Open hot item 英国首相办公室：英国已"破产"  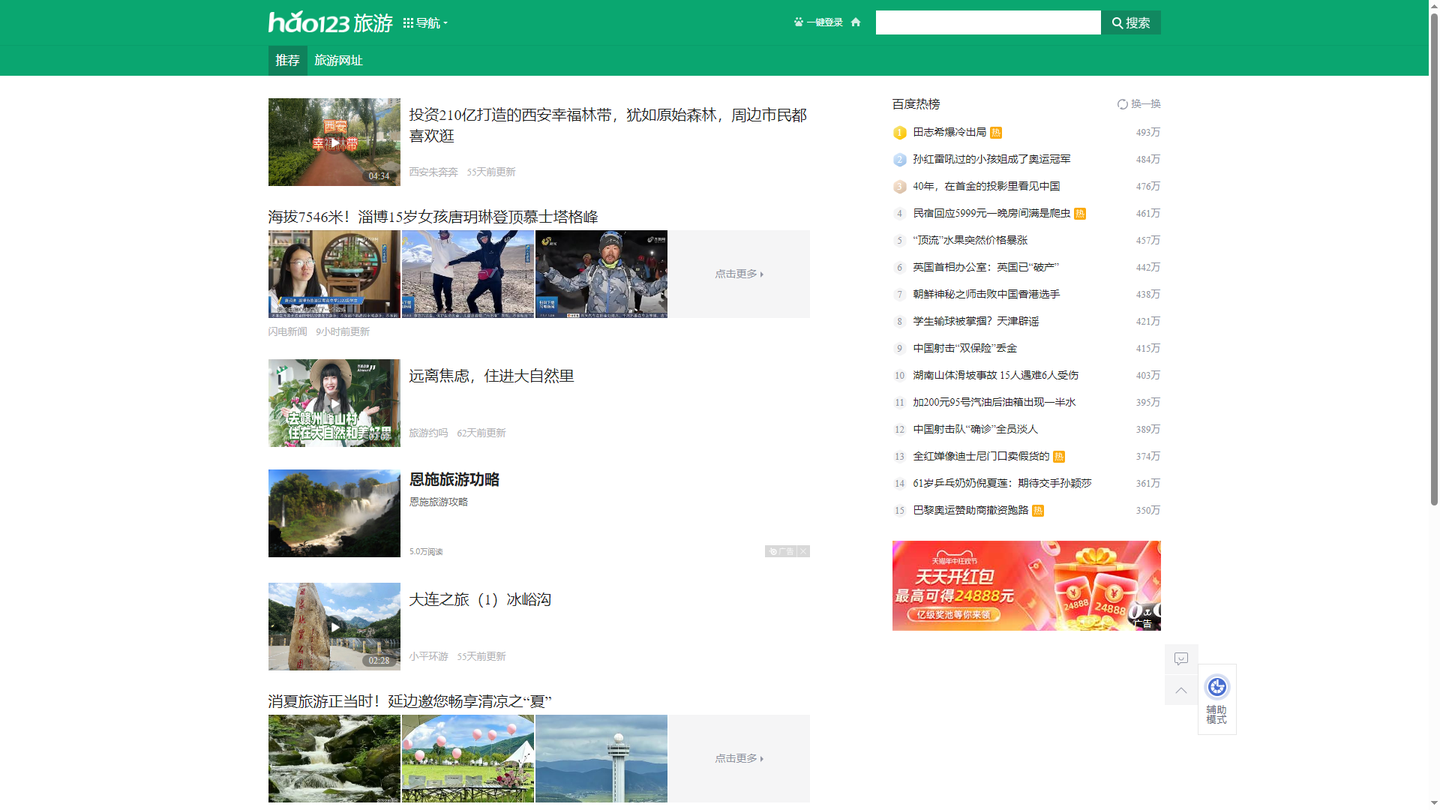[x=986, y=267]
